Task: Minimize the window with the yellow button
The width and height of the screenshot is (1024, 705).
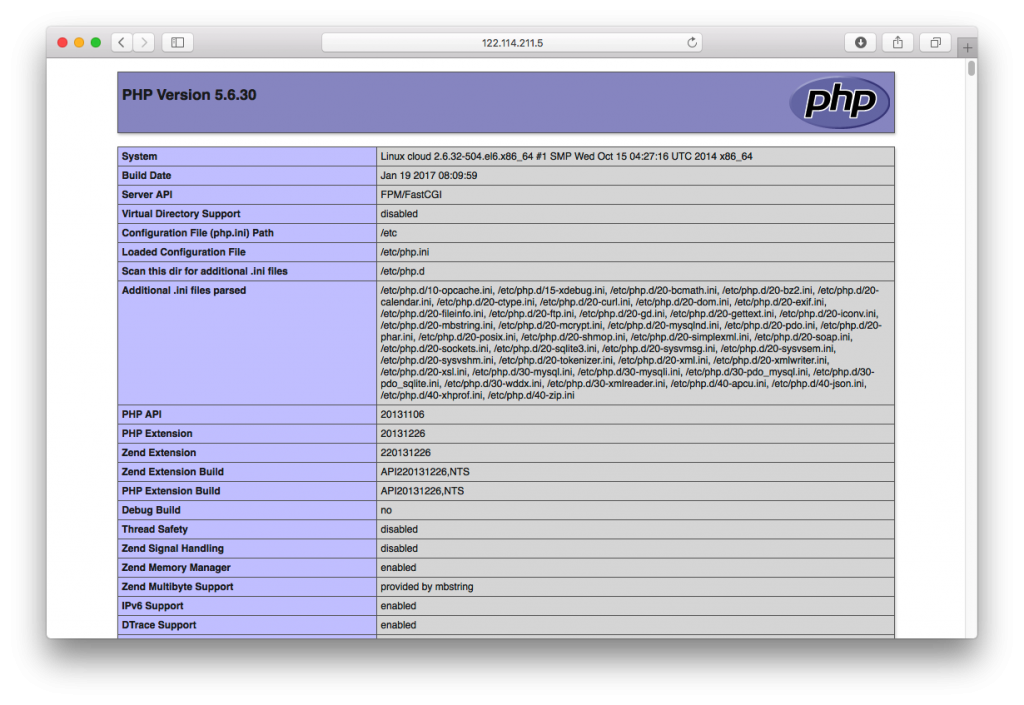Action: click(x=79, y=42)
